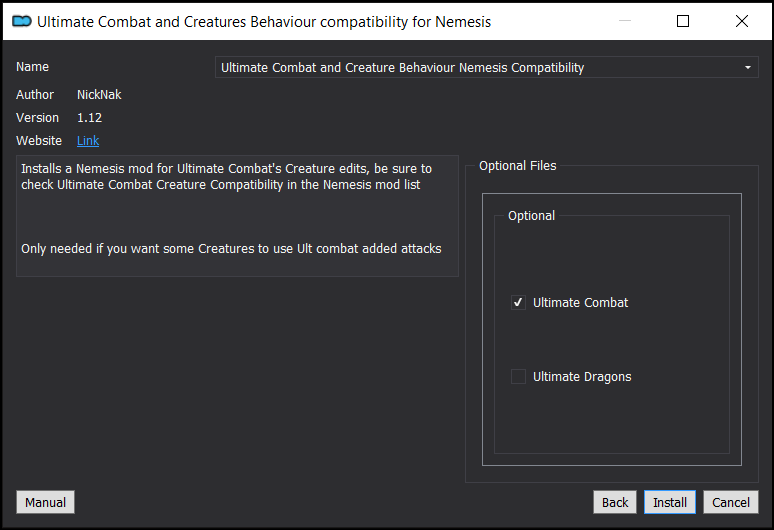This screenshot has height=530, width=774.
Task: Uncheck the Ultimate Combat checkbox
Action: (518, 303)
